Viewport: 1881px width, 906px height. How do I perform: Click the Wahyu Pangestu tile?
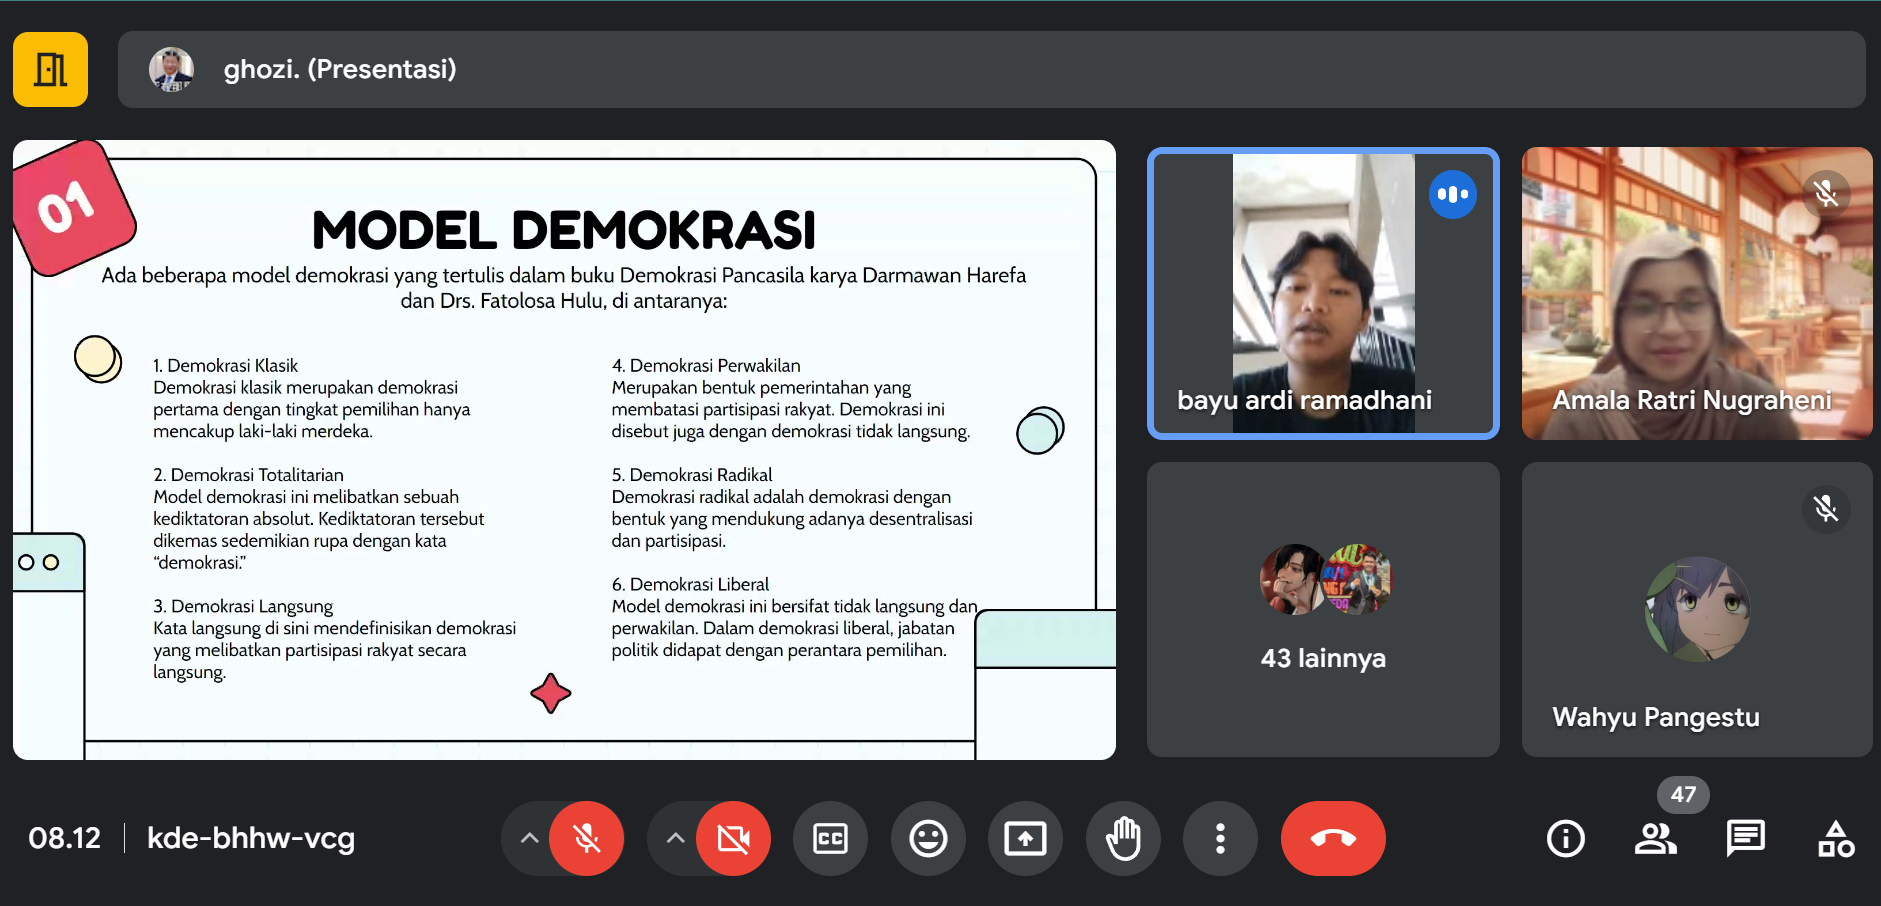click(1696, 609)
